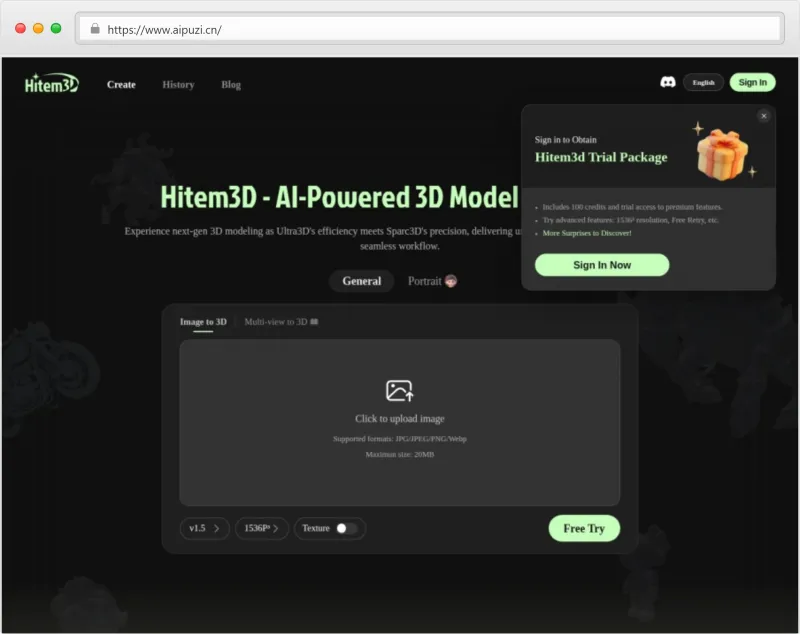Viewport: 800px width, 634px height.
Task: Open the Discord community icon
Action: 668,82
